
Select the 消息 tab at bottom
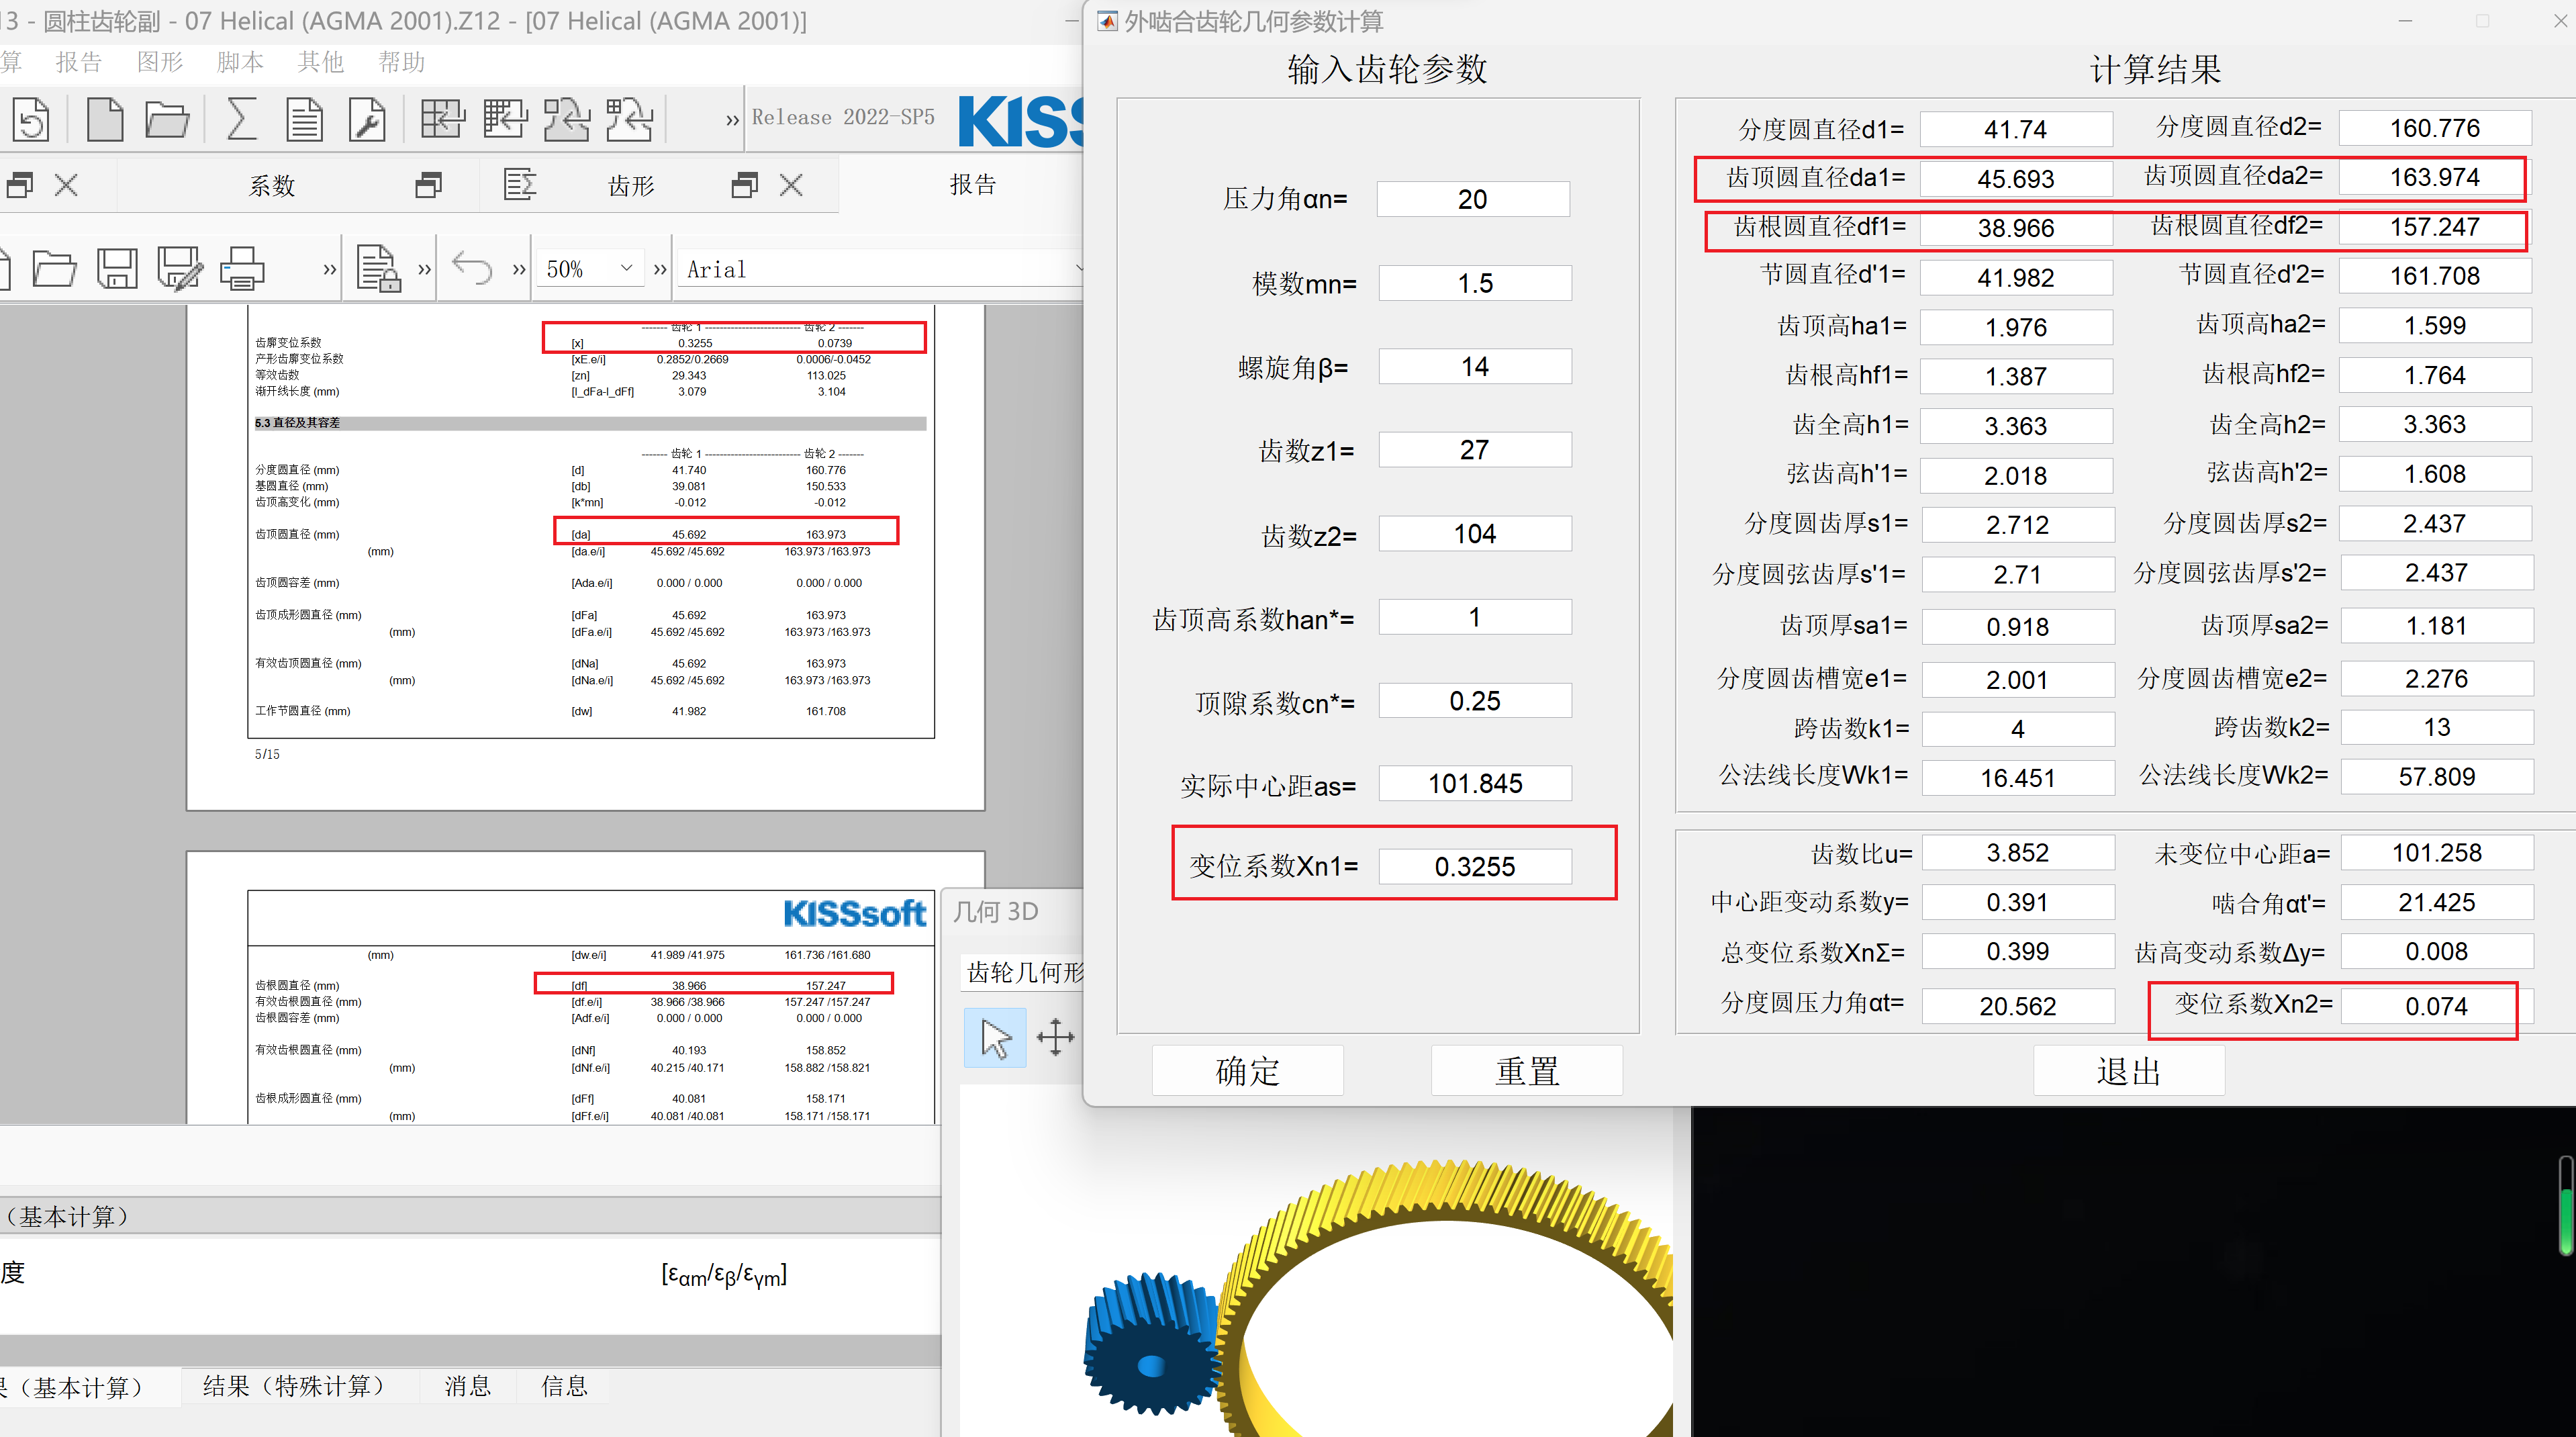click(x=468, y=1386)
